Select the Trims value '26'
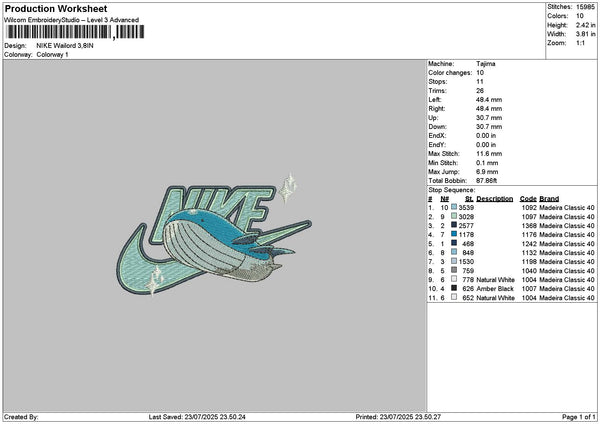The image size is (600, 424). (480, 91)
